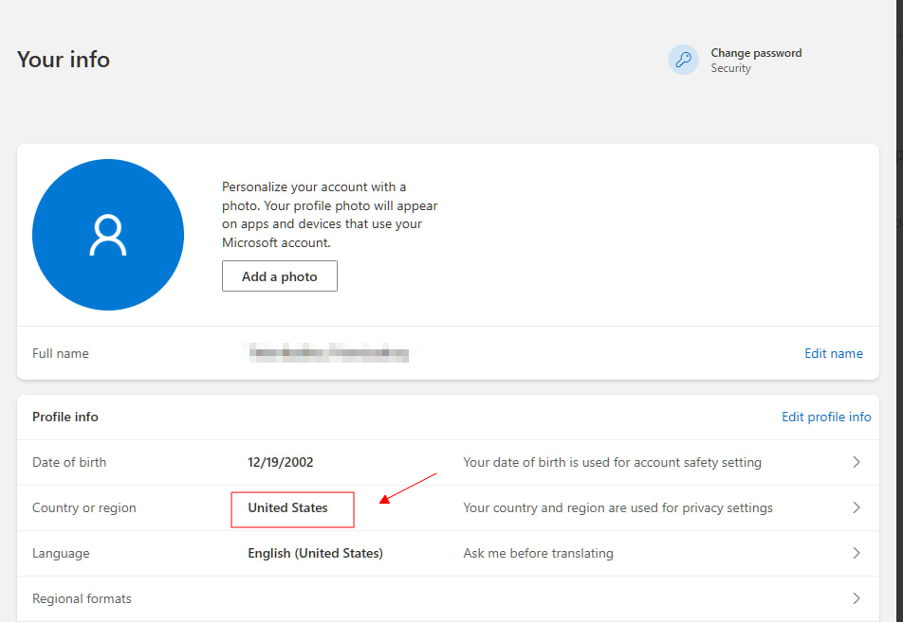Expand the Regional formats chevron
The image size is (904, 622).
856,599
